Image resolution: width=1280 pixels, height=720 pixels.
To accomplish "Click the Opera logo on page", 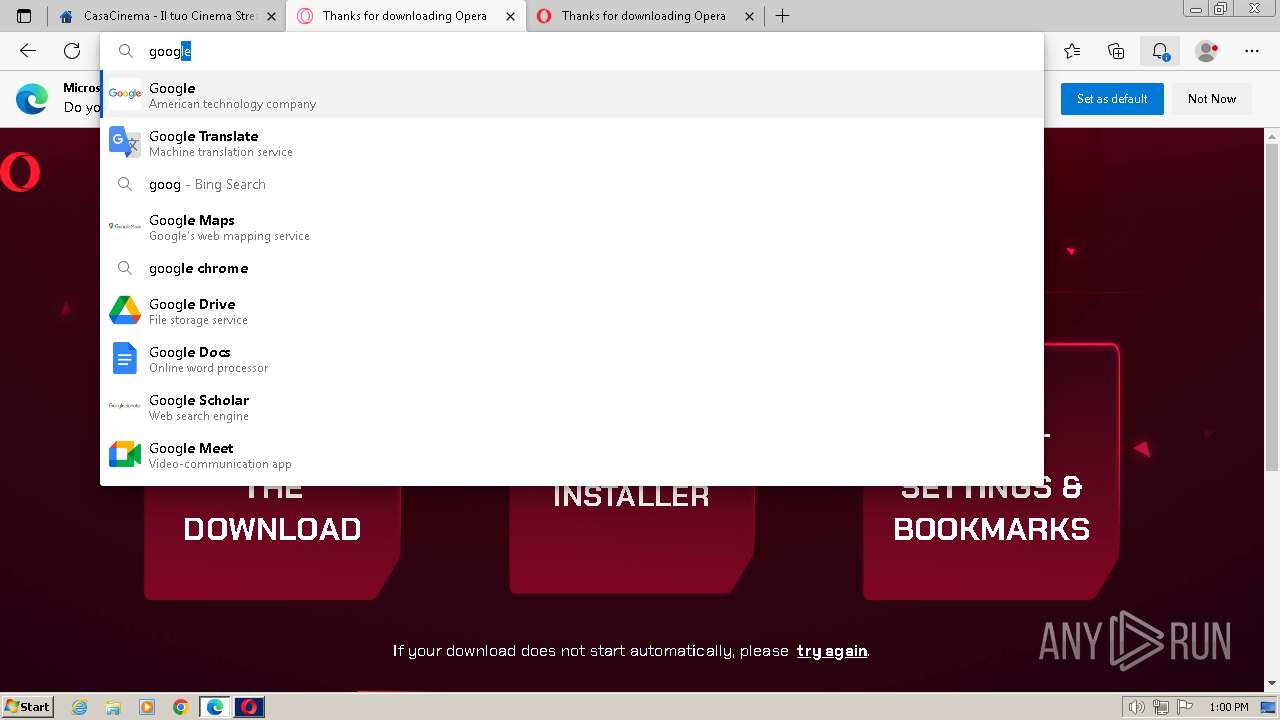I will tap(20, 172).
